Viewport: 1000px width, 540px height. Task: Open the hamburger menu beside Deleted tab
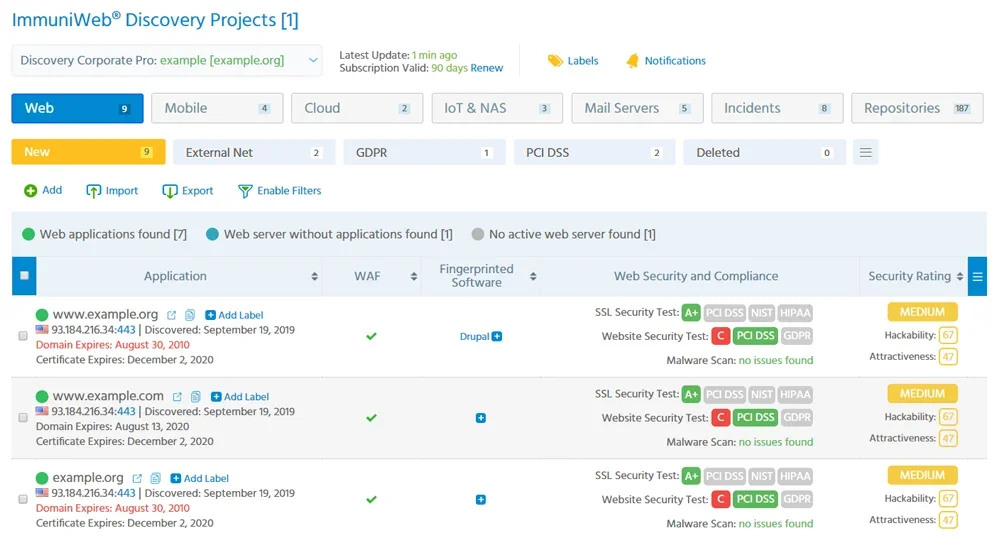click(x=866, y=153)
